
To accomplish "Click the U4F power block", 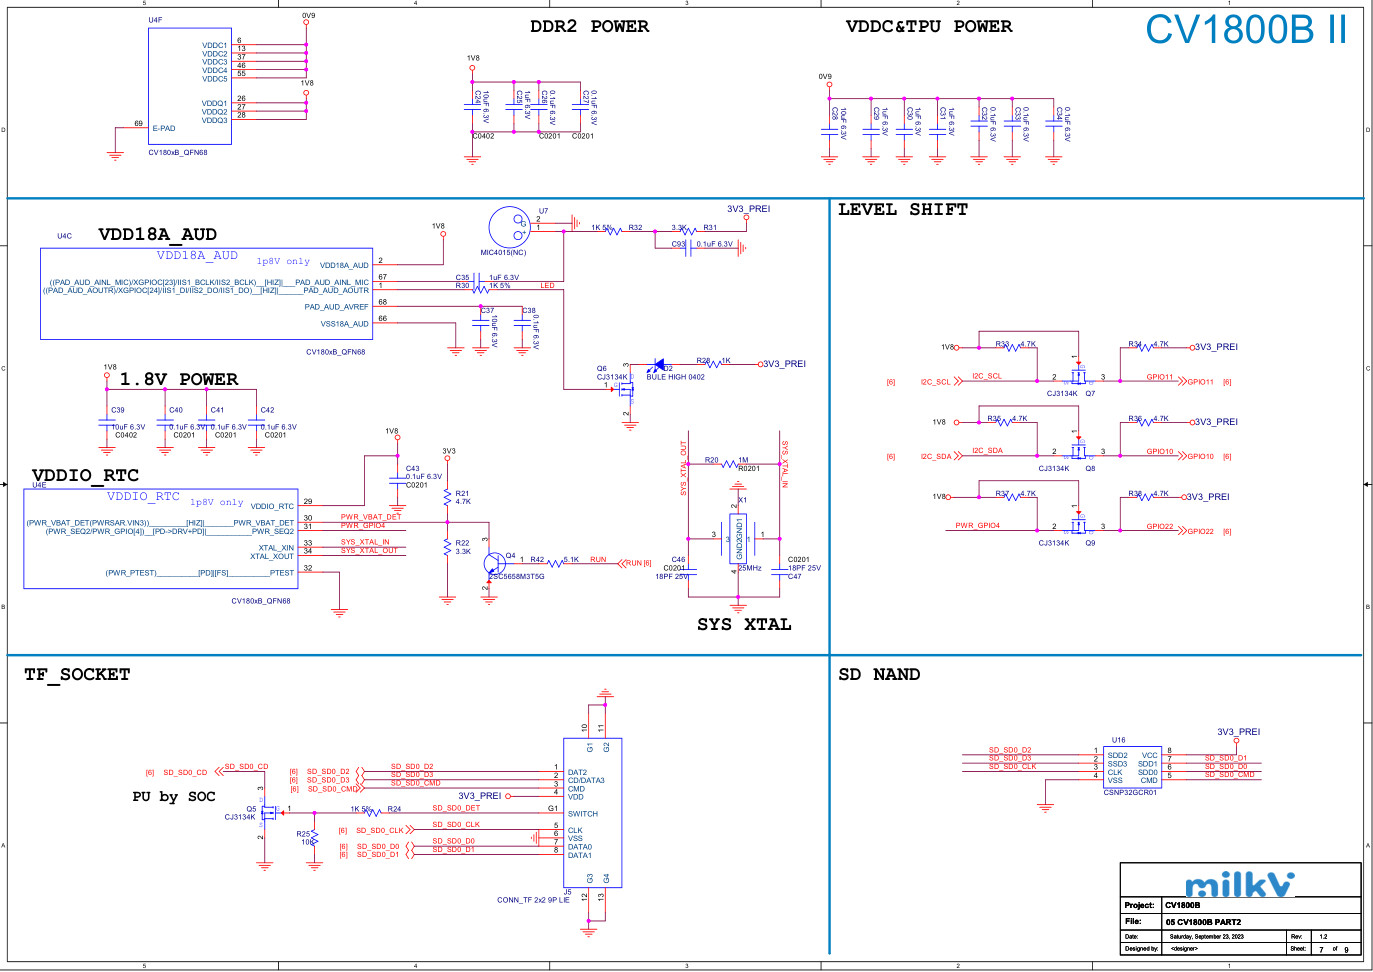I will tap(190, 86).
